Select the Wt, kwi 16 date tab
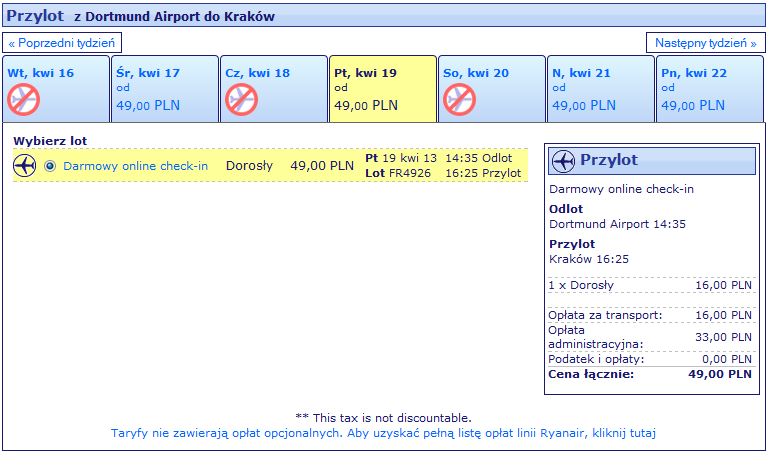The height and width of the screenshot is (465, 778). 56,89
